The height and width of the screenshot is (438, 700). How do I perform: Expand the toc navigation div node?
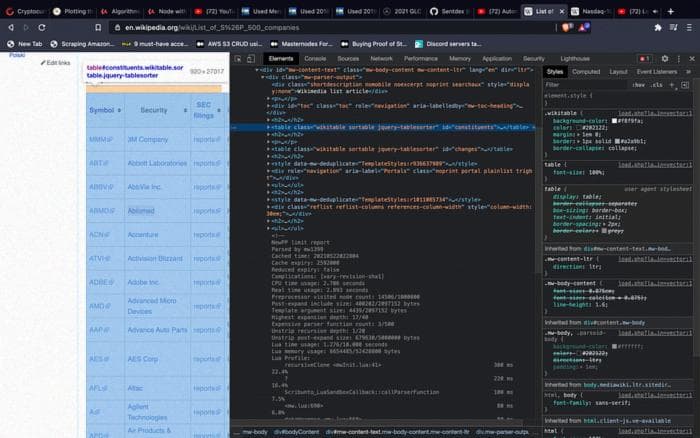pyautogui.click(x=268, y=106)
